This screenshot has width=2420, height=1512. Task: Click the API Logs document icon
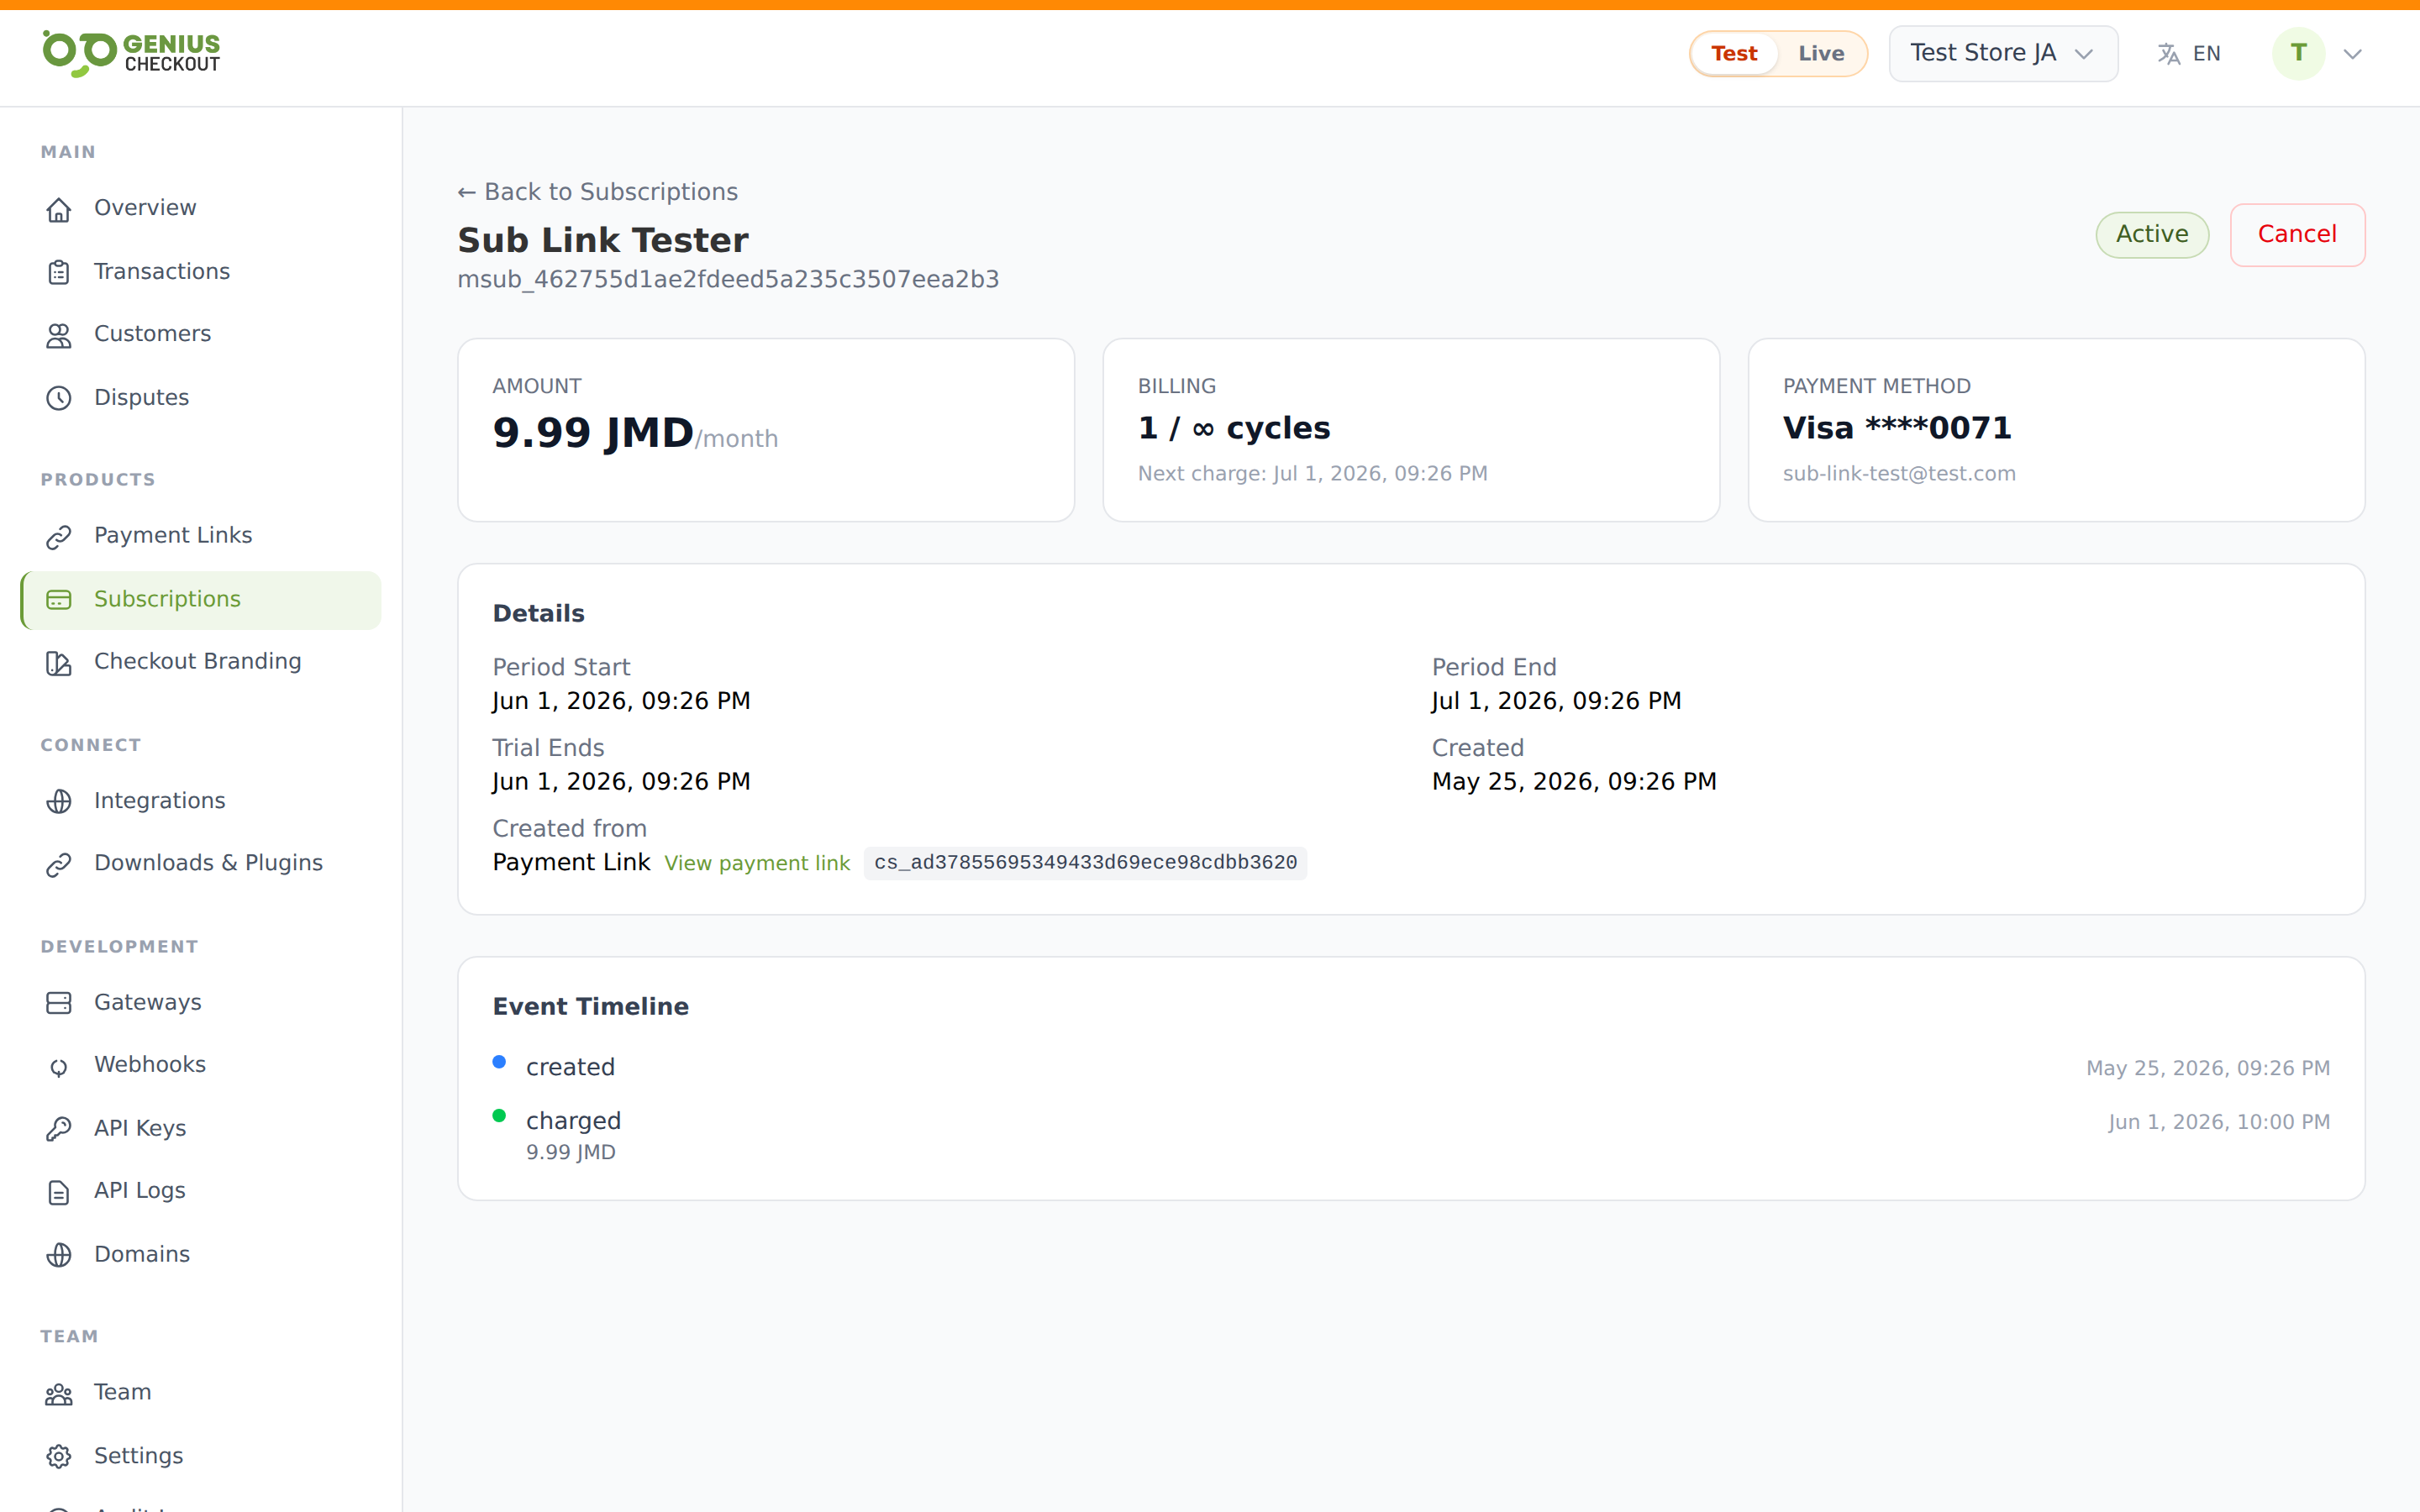59,1192
